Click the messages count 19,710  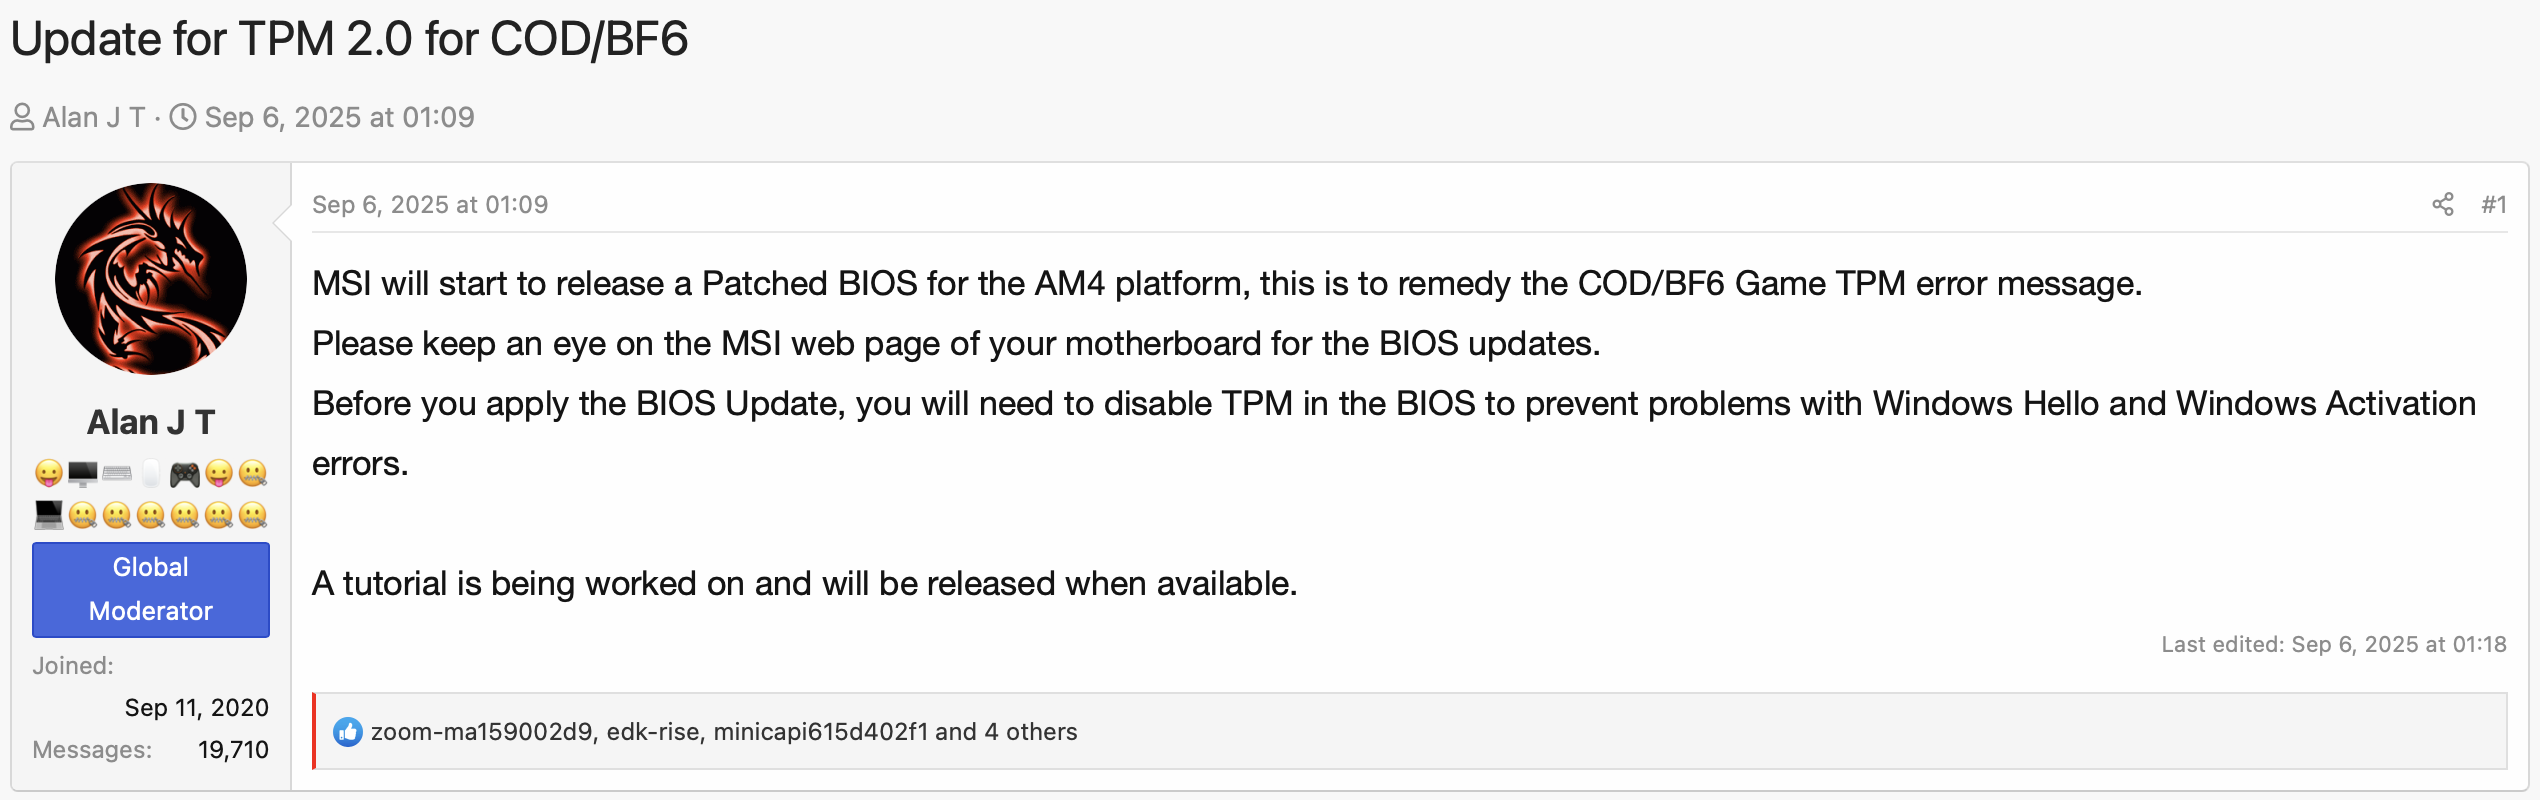click(233, 750)
